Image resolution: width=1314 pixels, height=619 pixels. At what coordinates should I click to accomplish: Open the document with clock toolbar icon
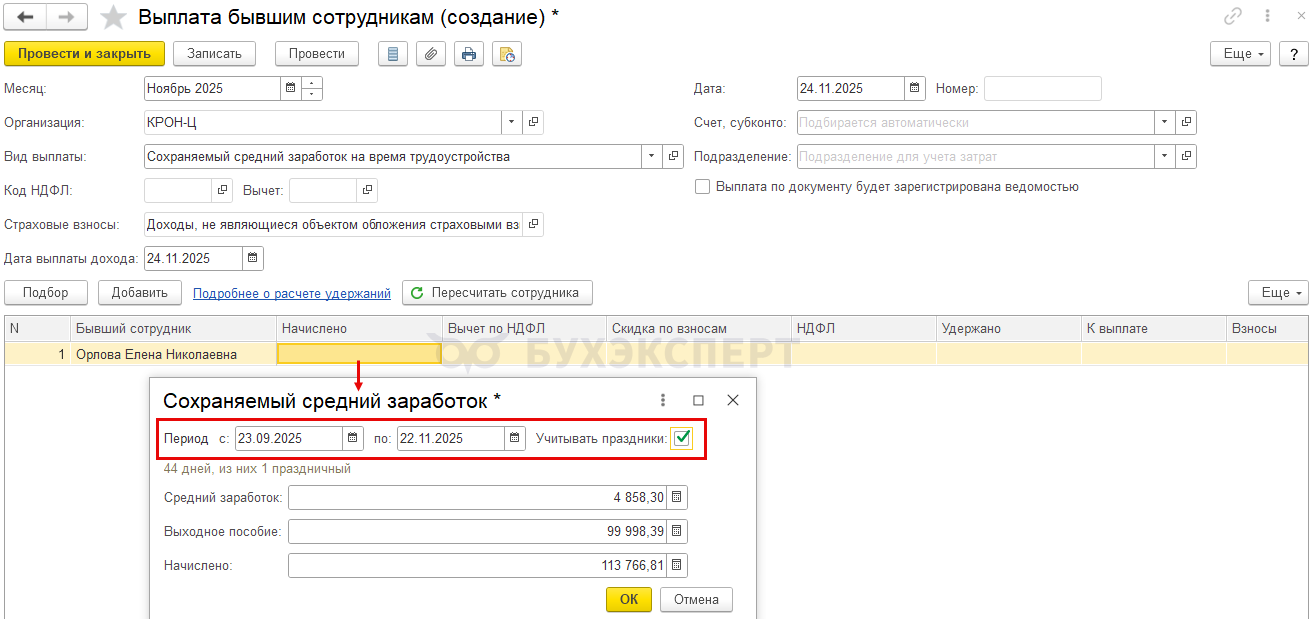(506, 54)
